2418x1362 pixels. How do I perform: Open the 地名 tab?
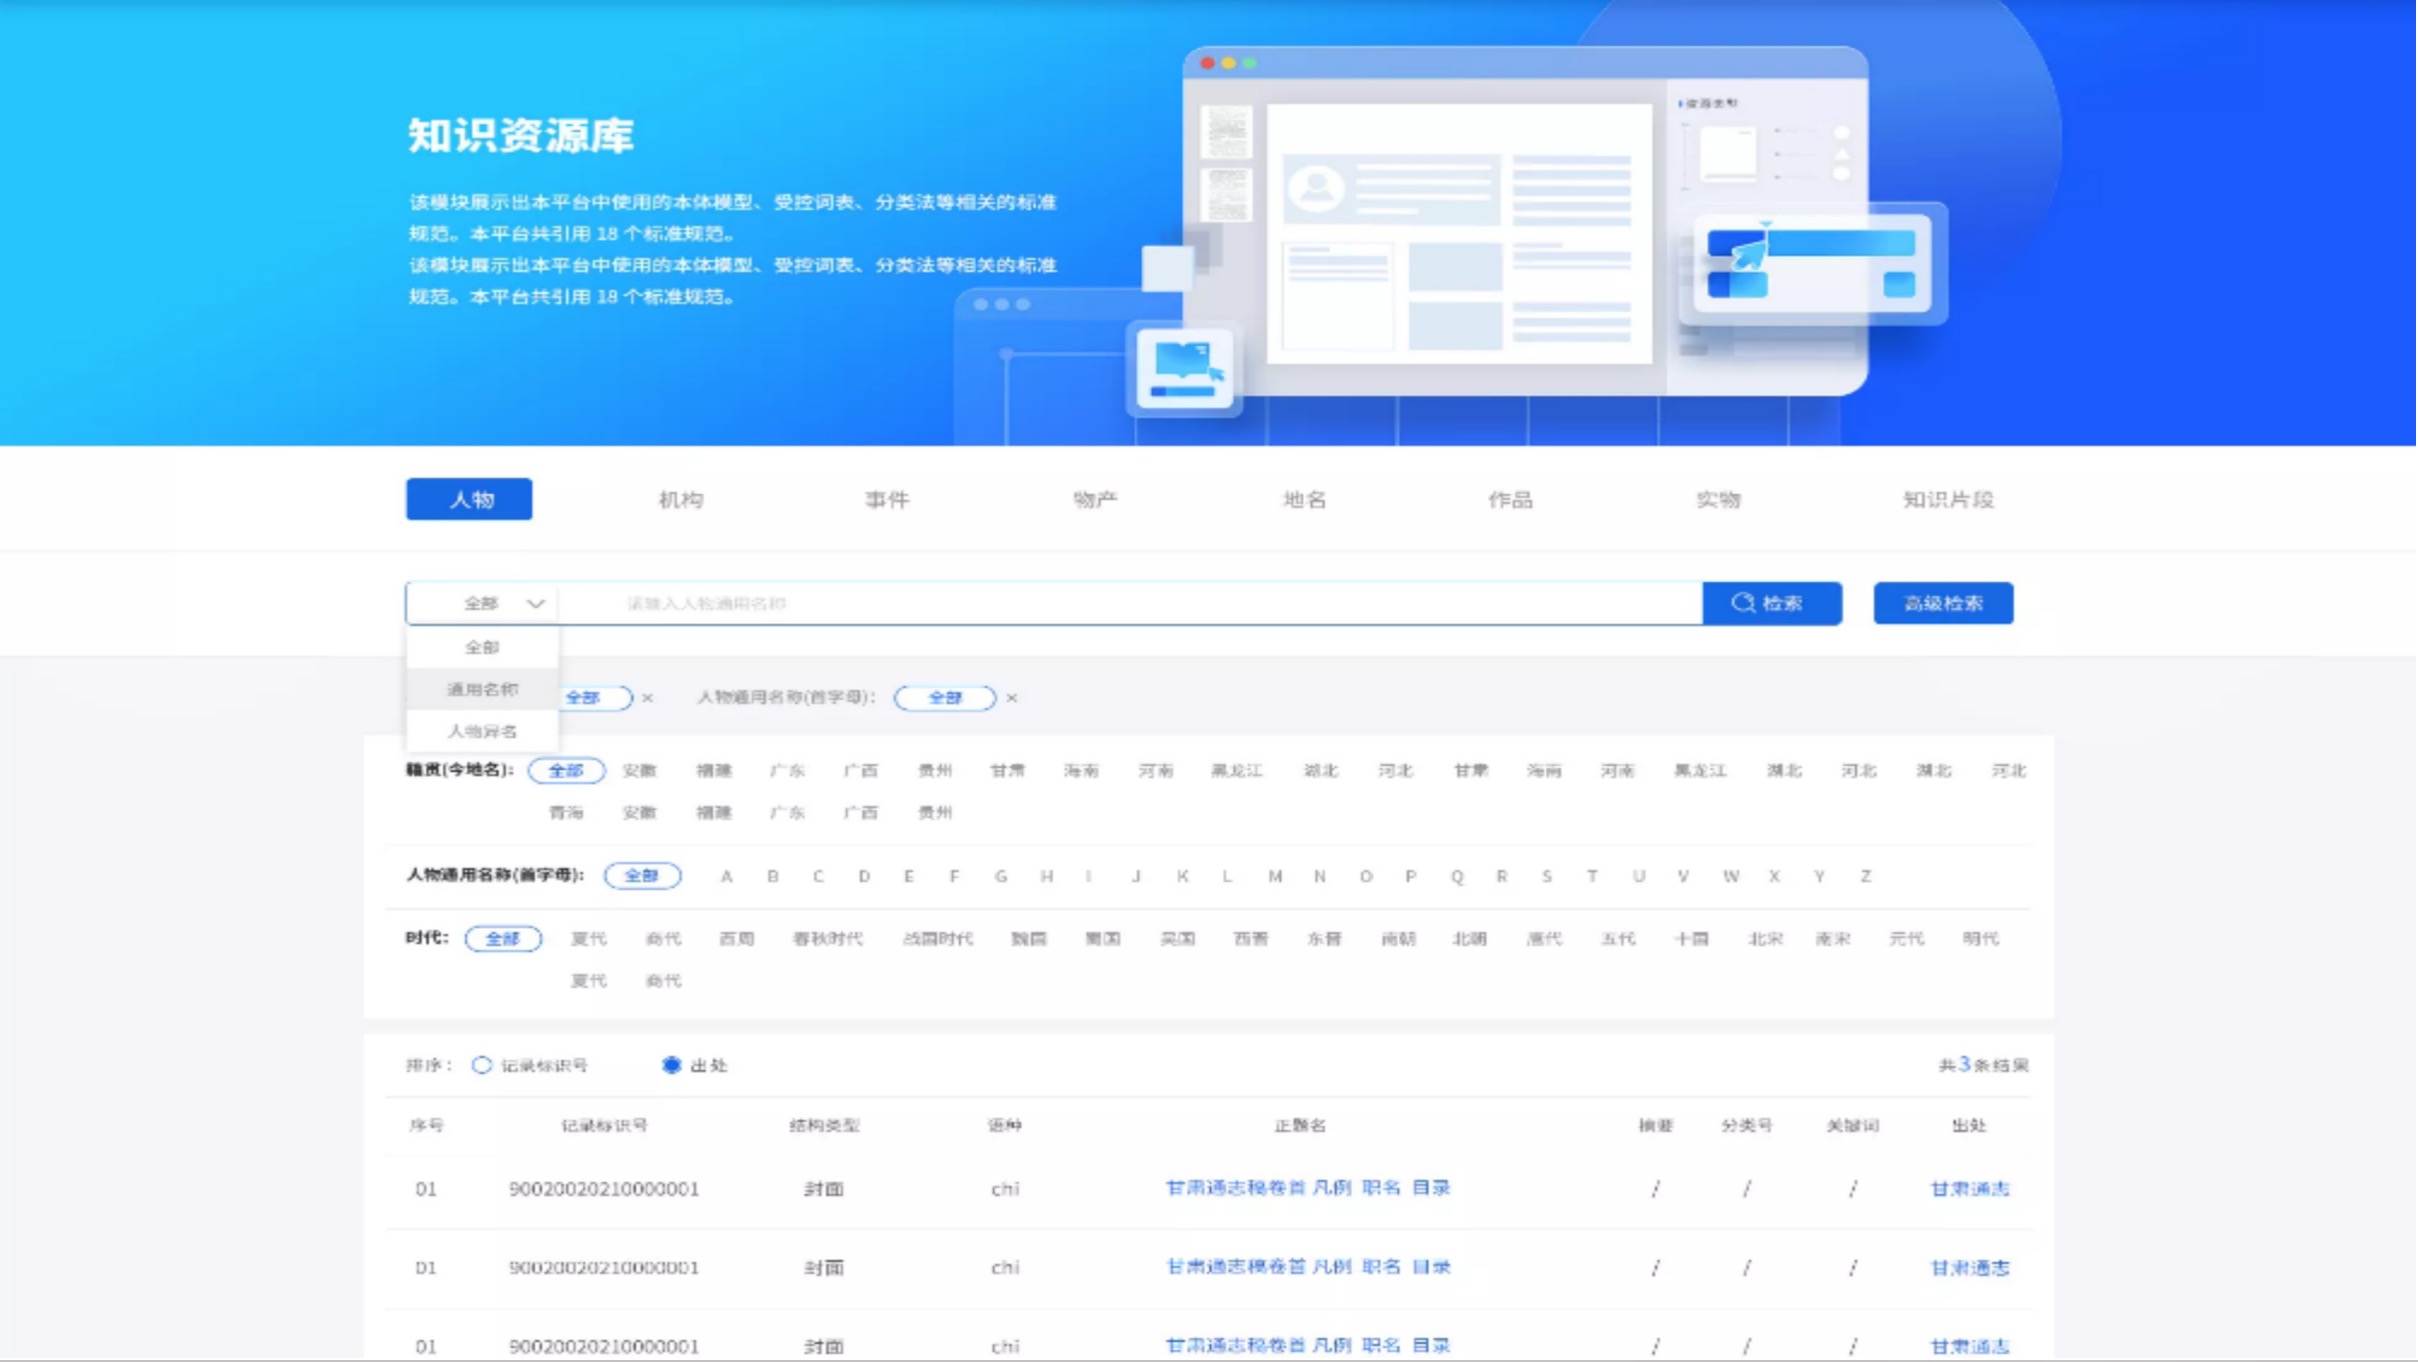1304,499
